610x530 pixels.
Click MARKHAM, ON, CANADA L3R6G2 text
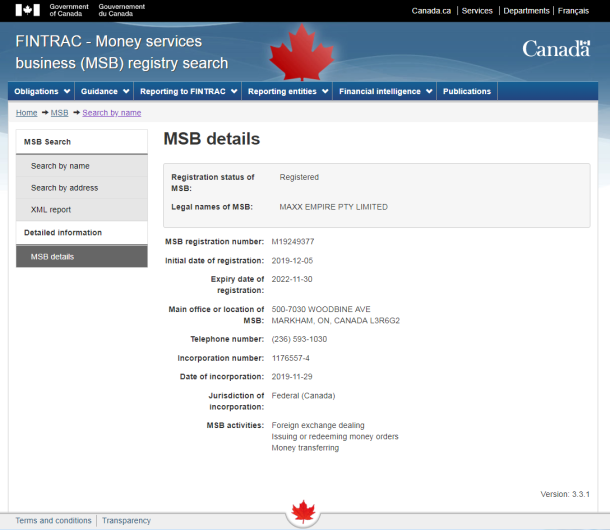pos(336,321)
